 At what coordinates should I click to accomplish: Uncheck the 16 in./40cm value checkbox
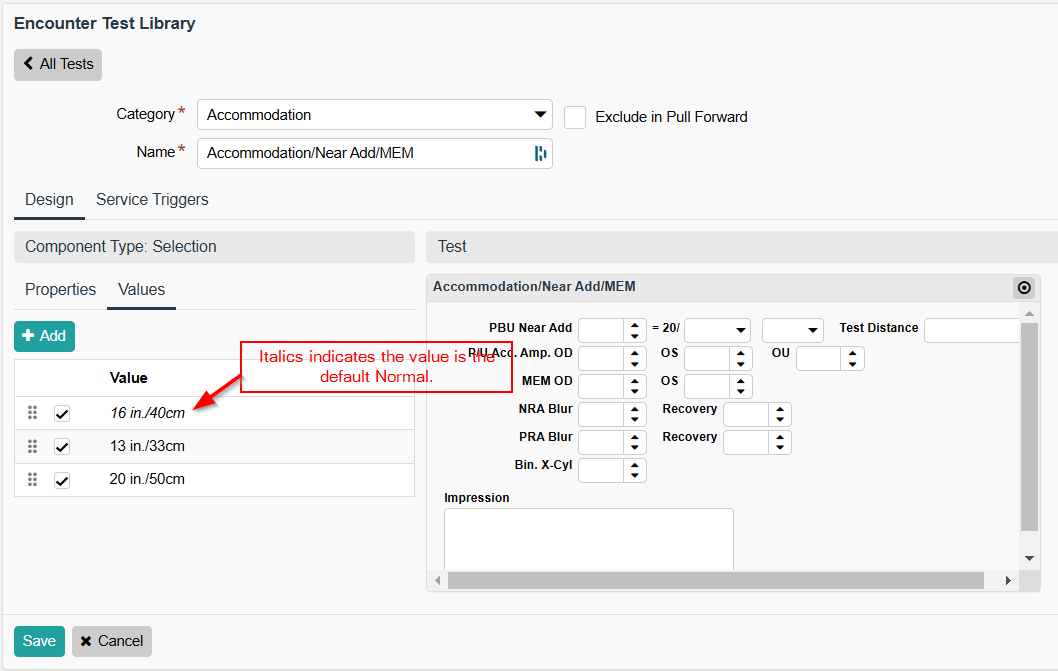(x=62, y=414)
